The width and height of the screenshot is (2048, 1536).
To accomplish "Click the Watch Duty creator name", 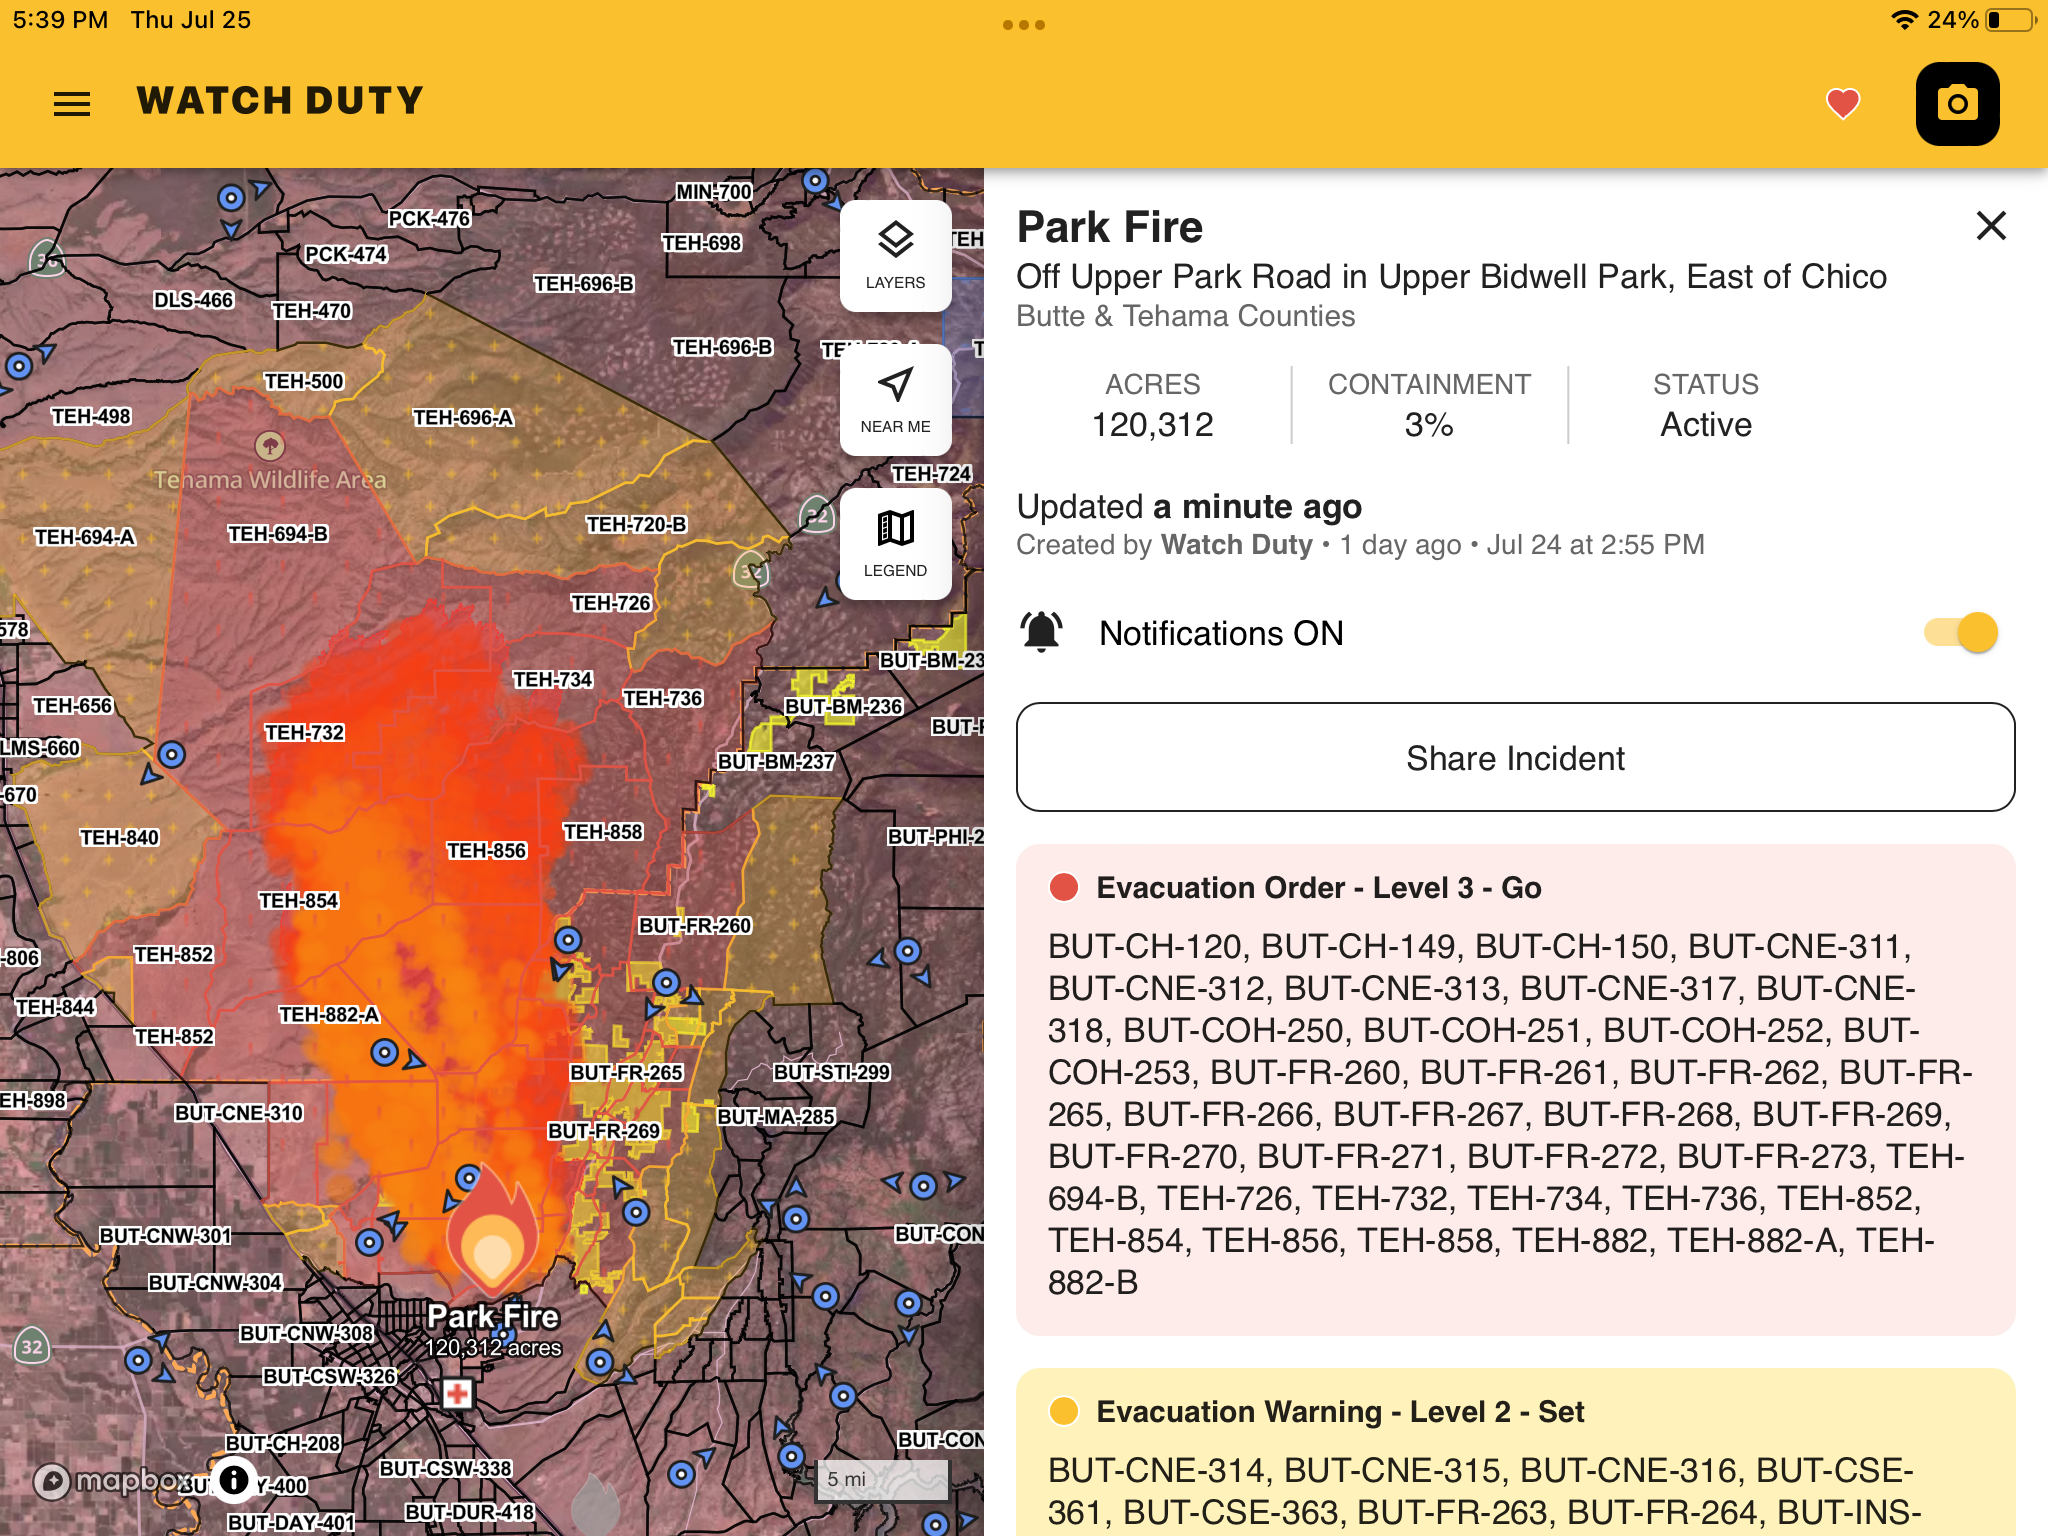I will pos(1237,544).
